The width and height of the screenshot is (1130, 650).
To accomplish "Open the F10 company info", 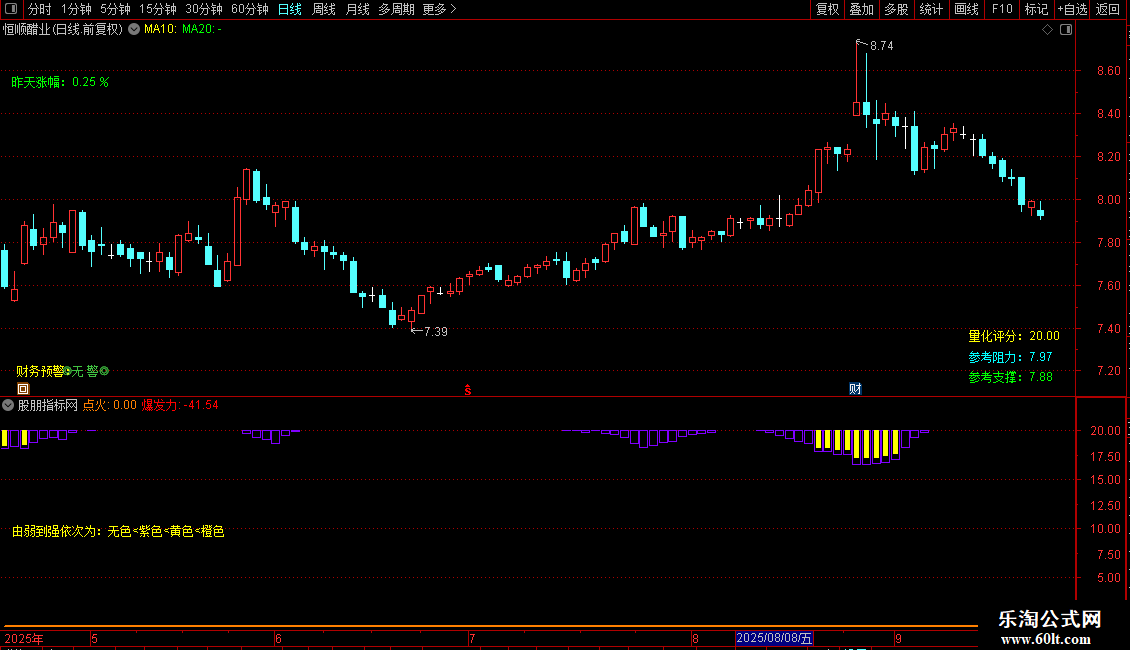I will tap(1002, 9).
